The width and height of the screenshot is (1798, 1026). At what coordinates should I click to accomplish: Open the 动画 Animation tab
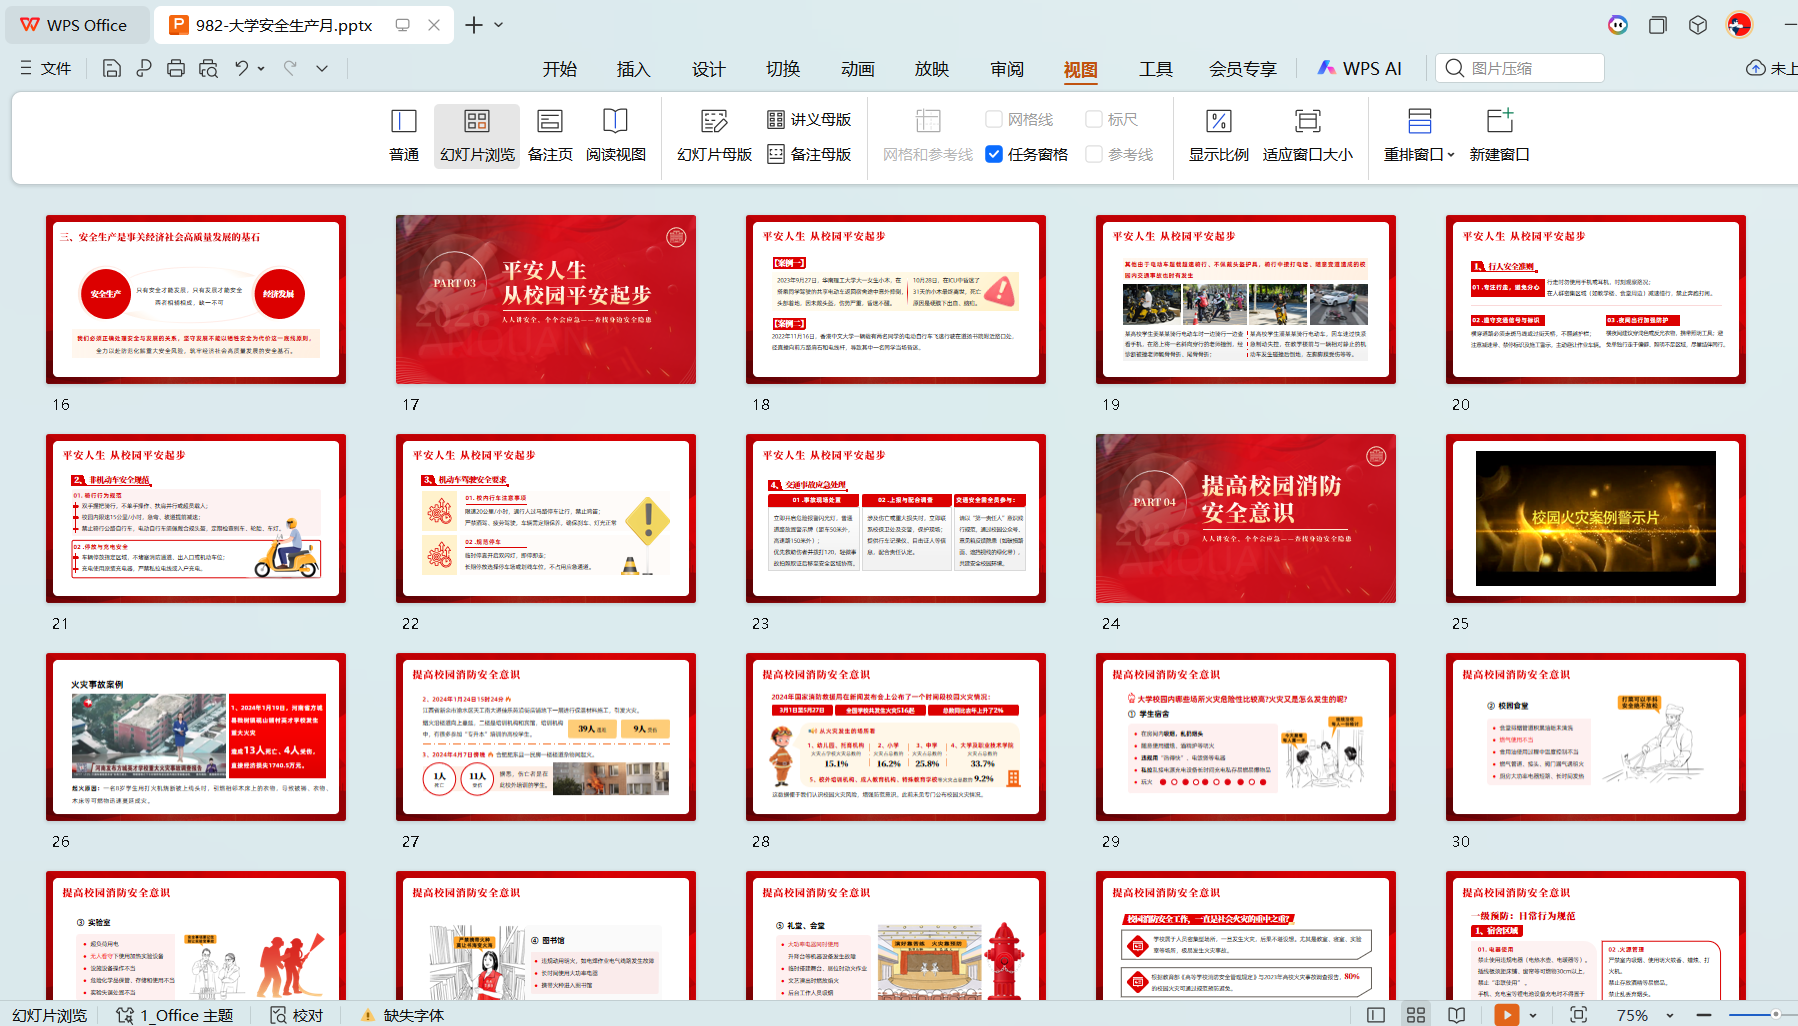858,69
